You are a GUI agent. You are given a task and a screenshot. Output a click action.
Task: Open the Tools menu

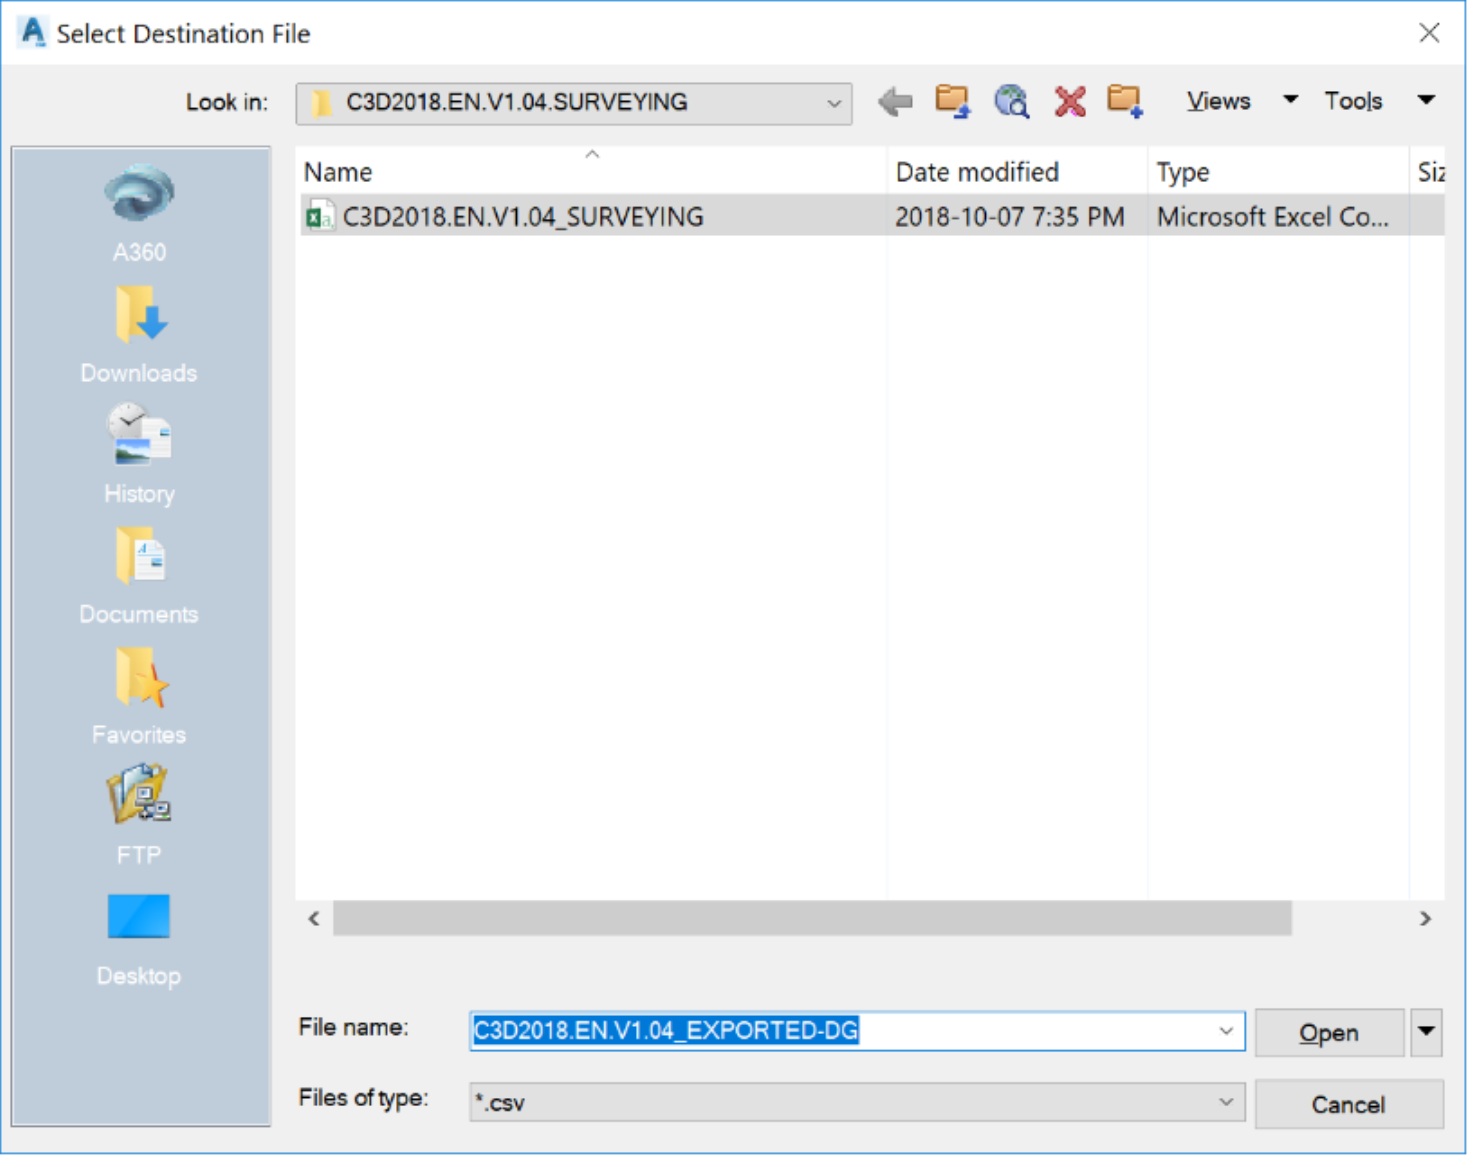(x=1353, y=101)
